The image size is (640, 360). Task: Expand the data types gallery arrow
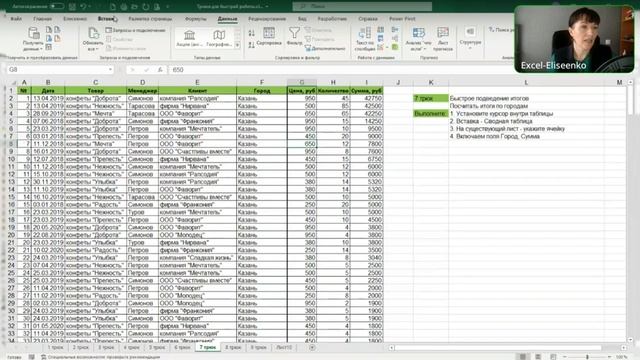[237, 45]
